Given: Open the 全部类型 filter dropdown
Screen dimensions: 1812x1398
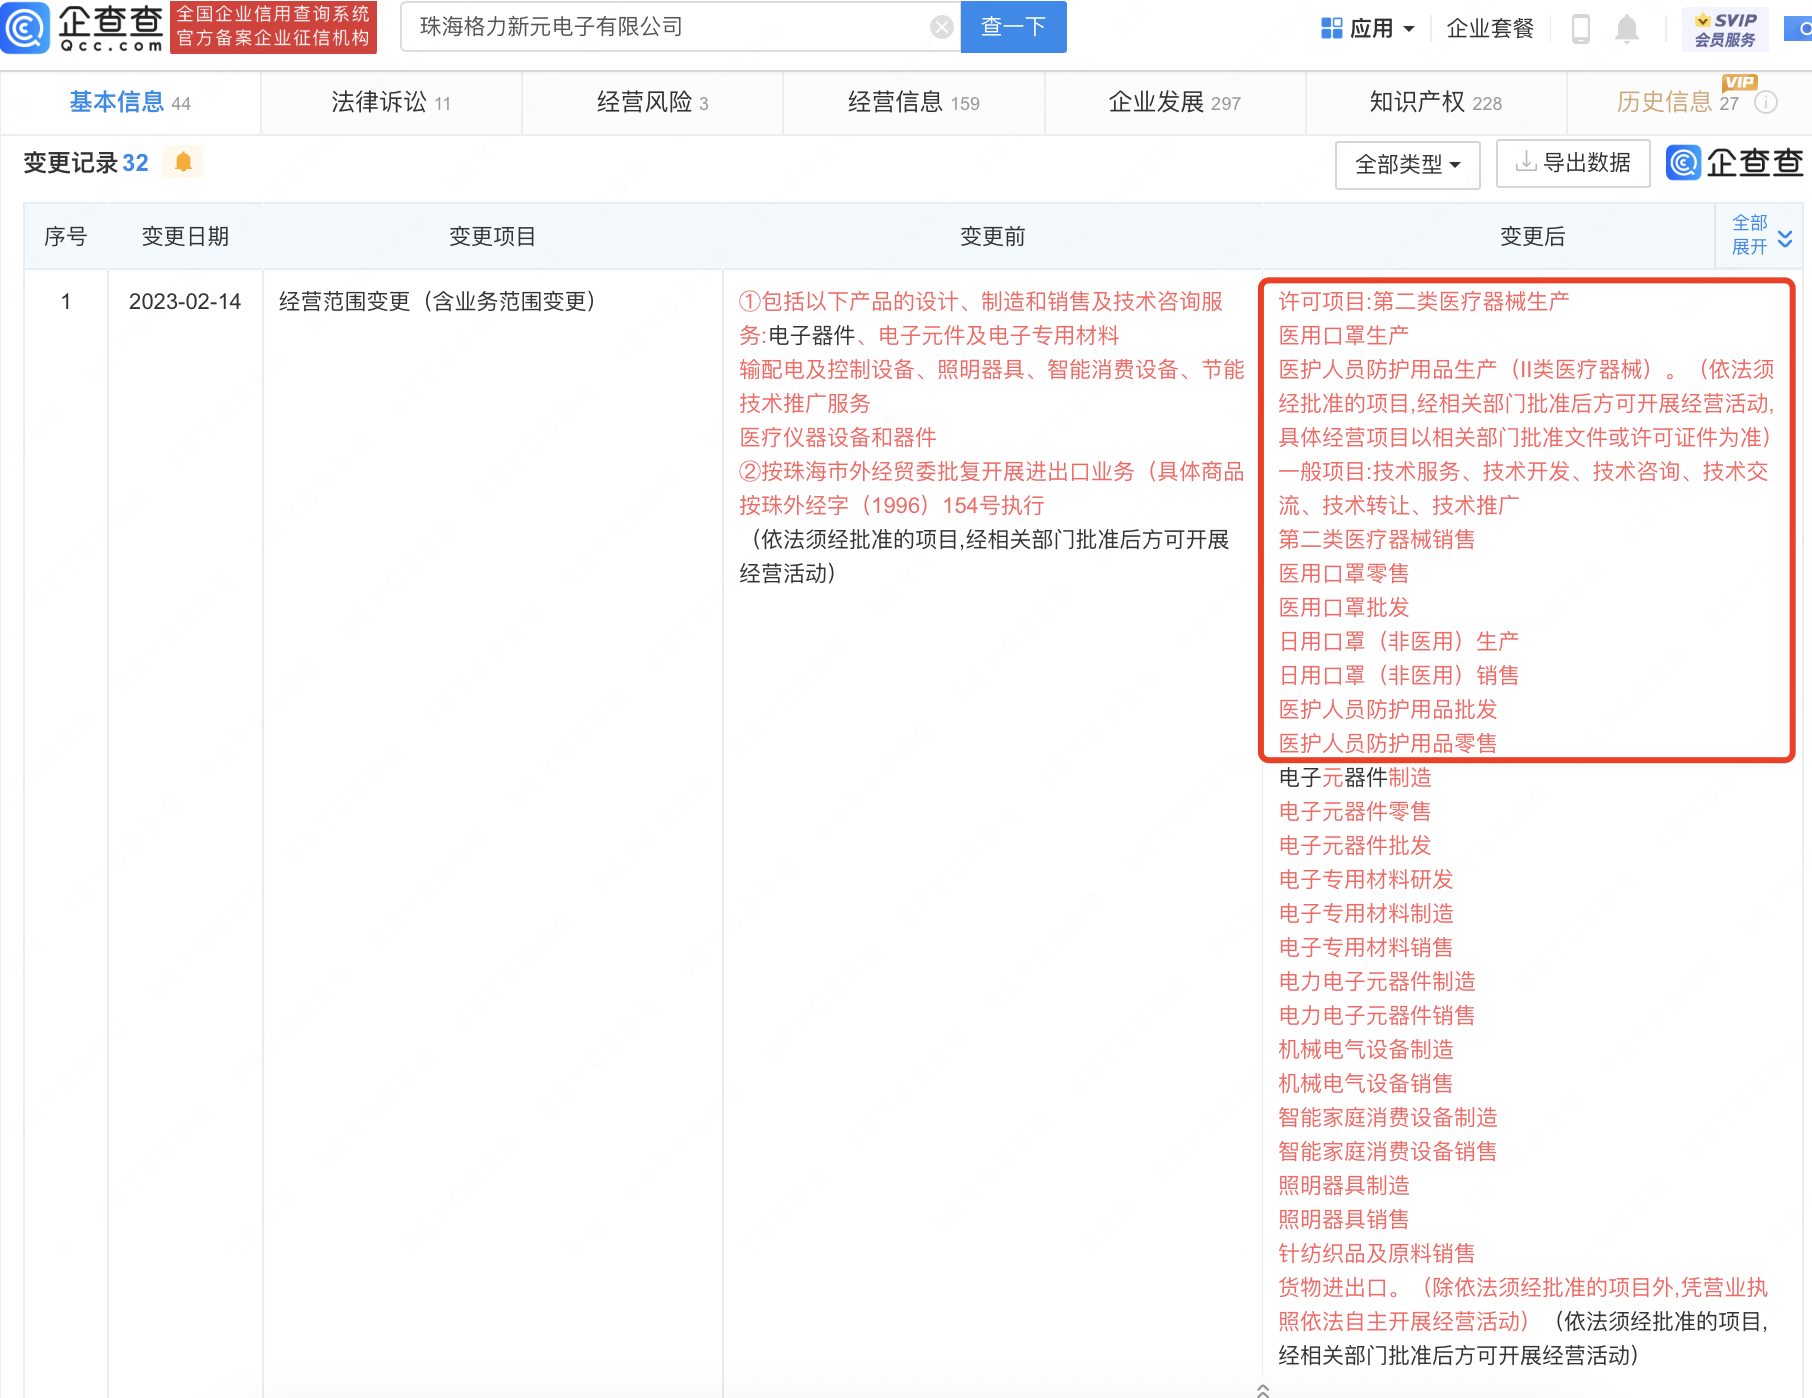Looking at the screenshot, I should tap(1408, 164).
